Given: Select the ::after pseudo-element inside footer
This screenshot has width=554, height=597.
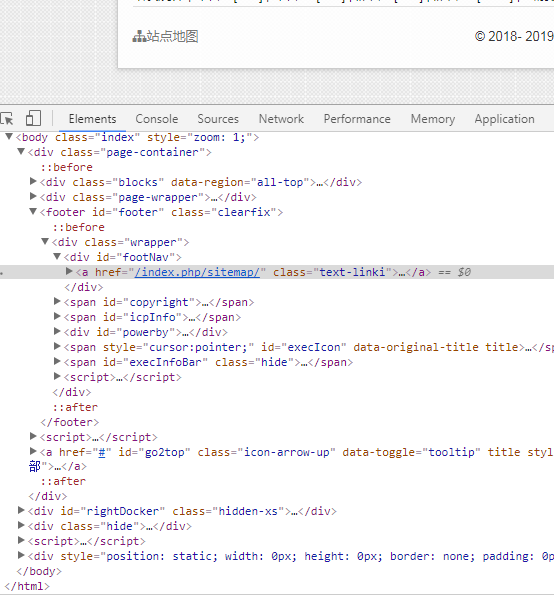Looking at the screenshot, I should [75, 407].
